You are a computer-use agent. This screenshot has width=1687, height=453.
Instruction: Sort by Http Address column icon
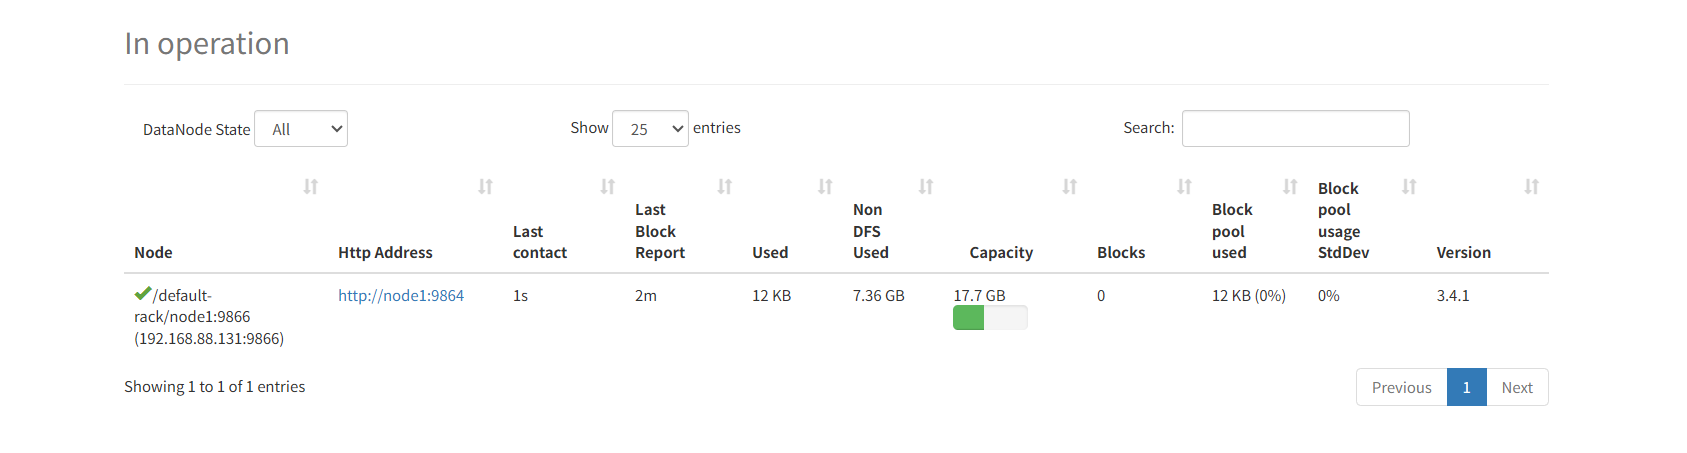[486, 187]
